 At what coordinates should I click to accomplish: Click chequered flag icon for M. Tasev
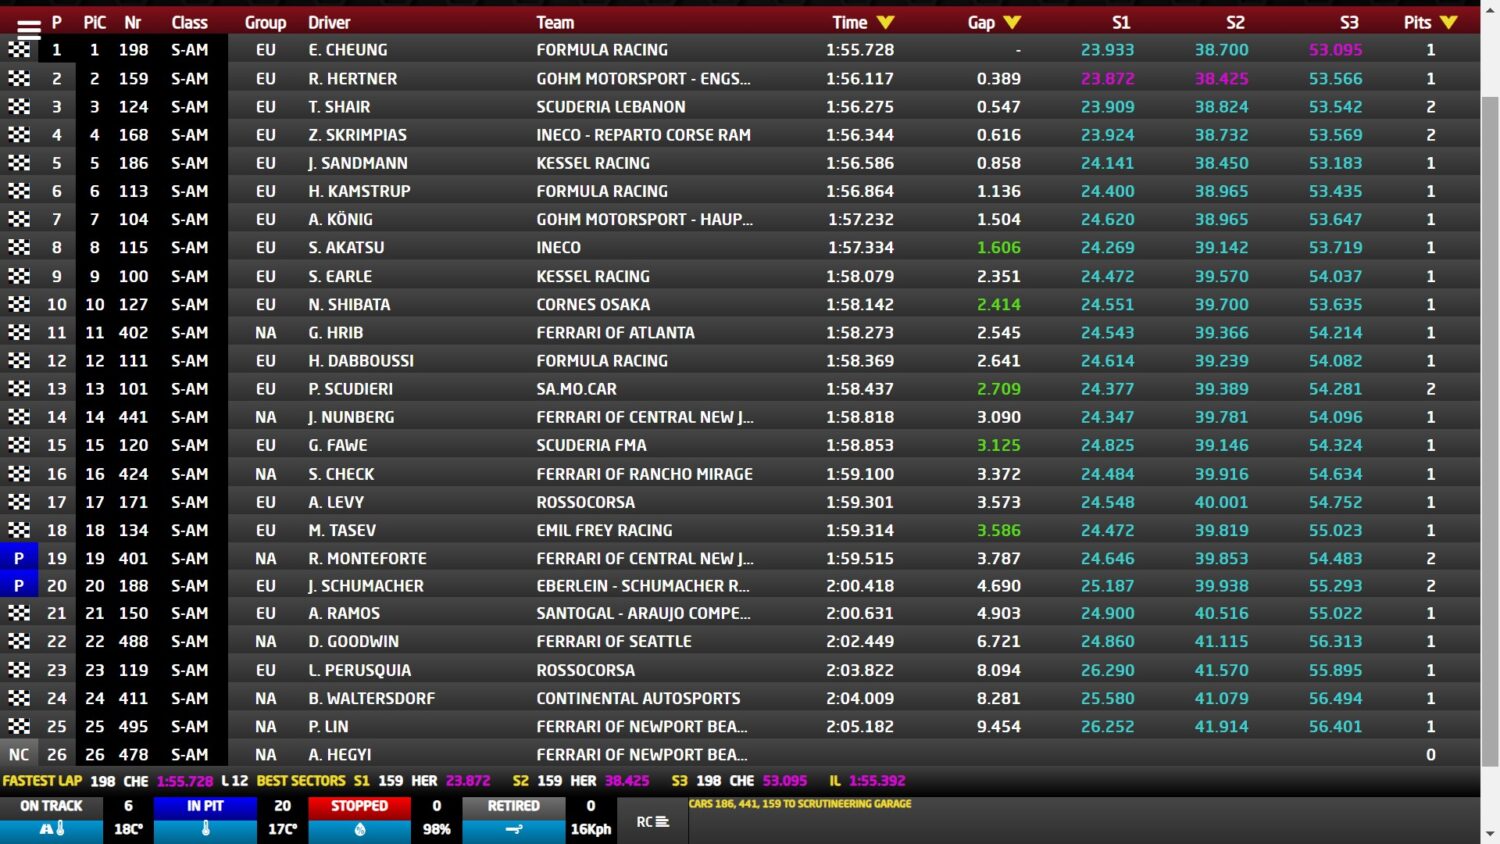point(19,530)
